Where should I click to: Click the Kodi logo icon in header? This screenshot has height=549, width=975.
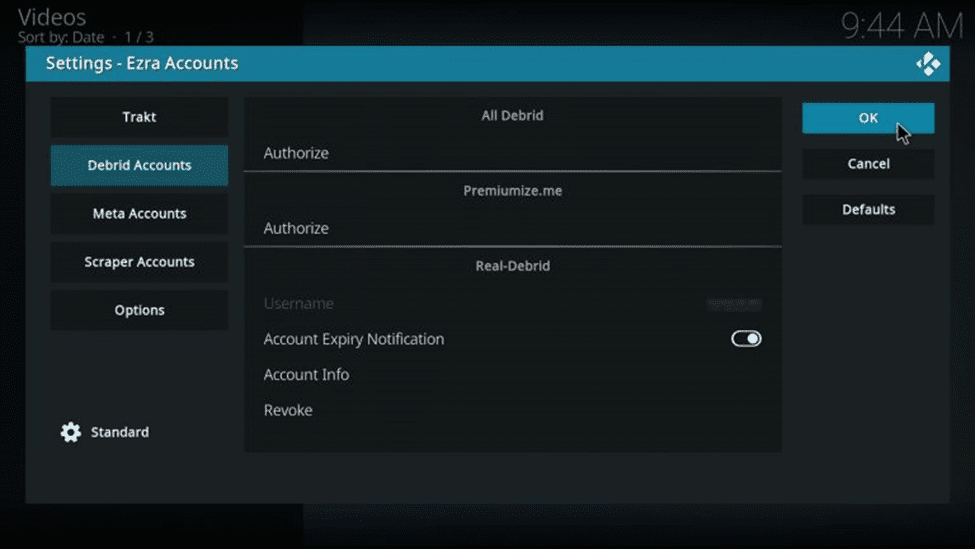928,63
